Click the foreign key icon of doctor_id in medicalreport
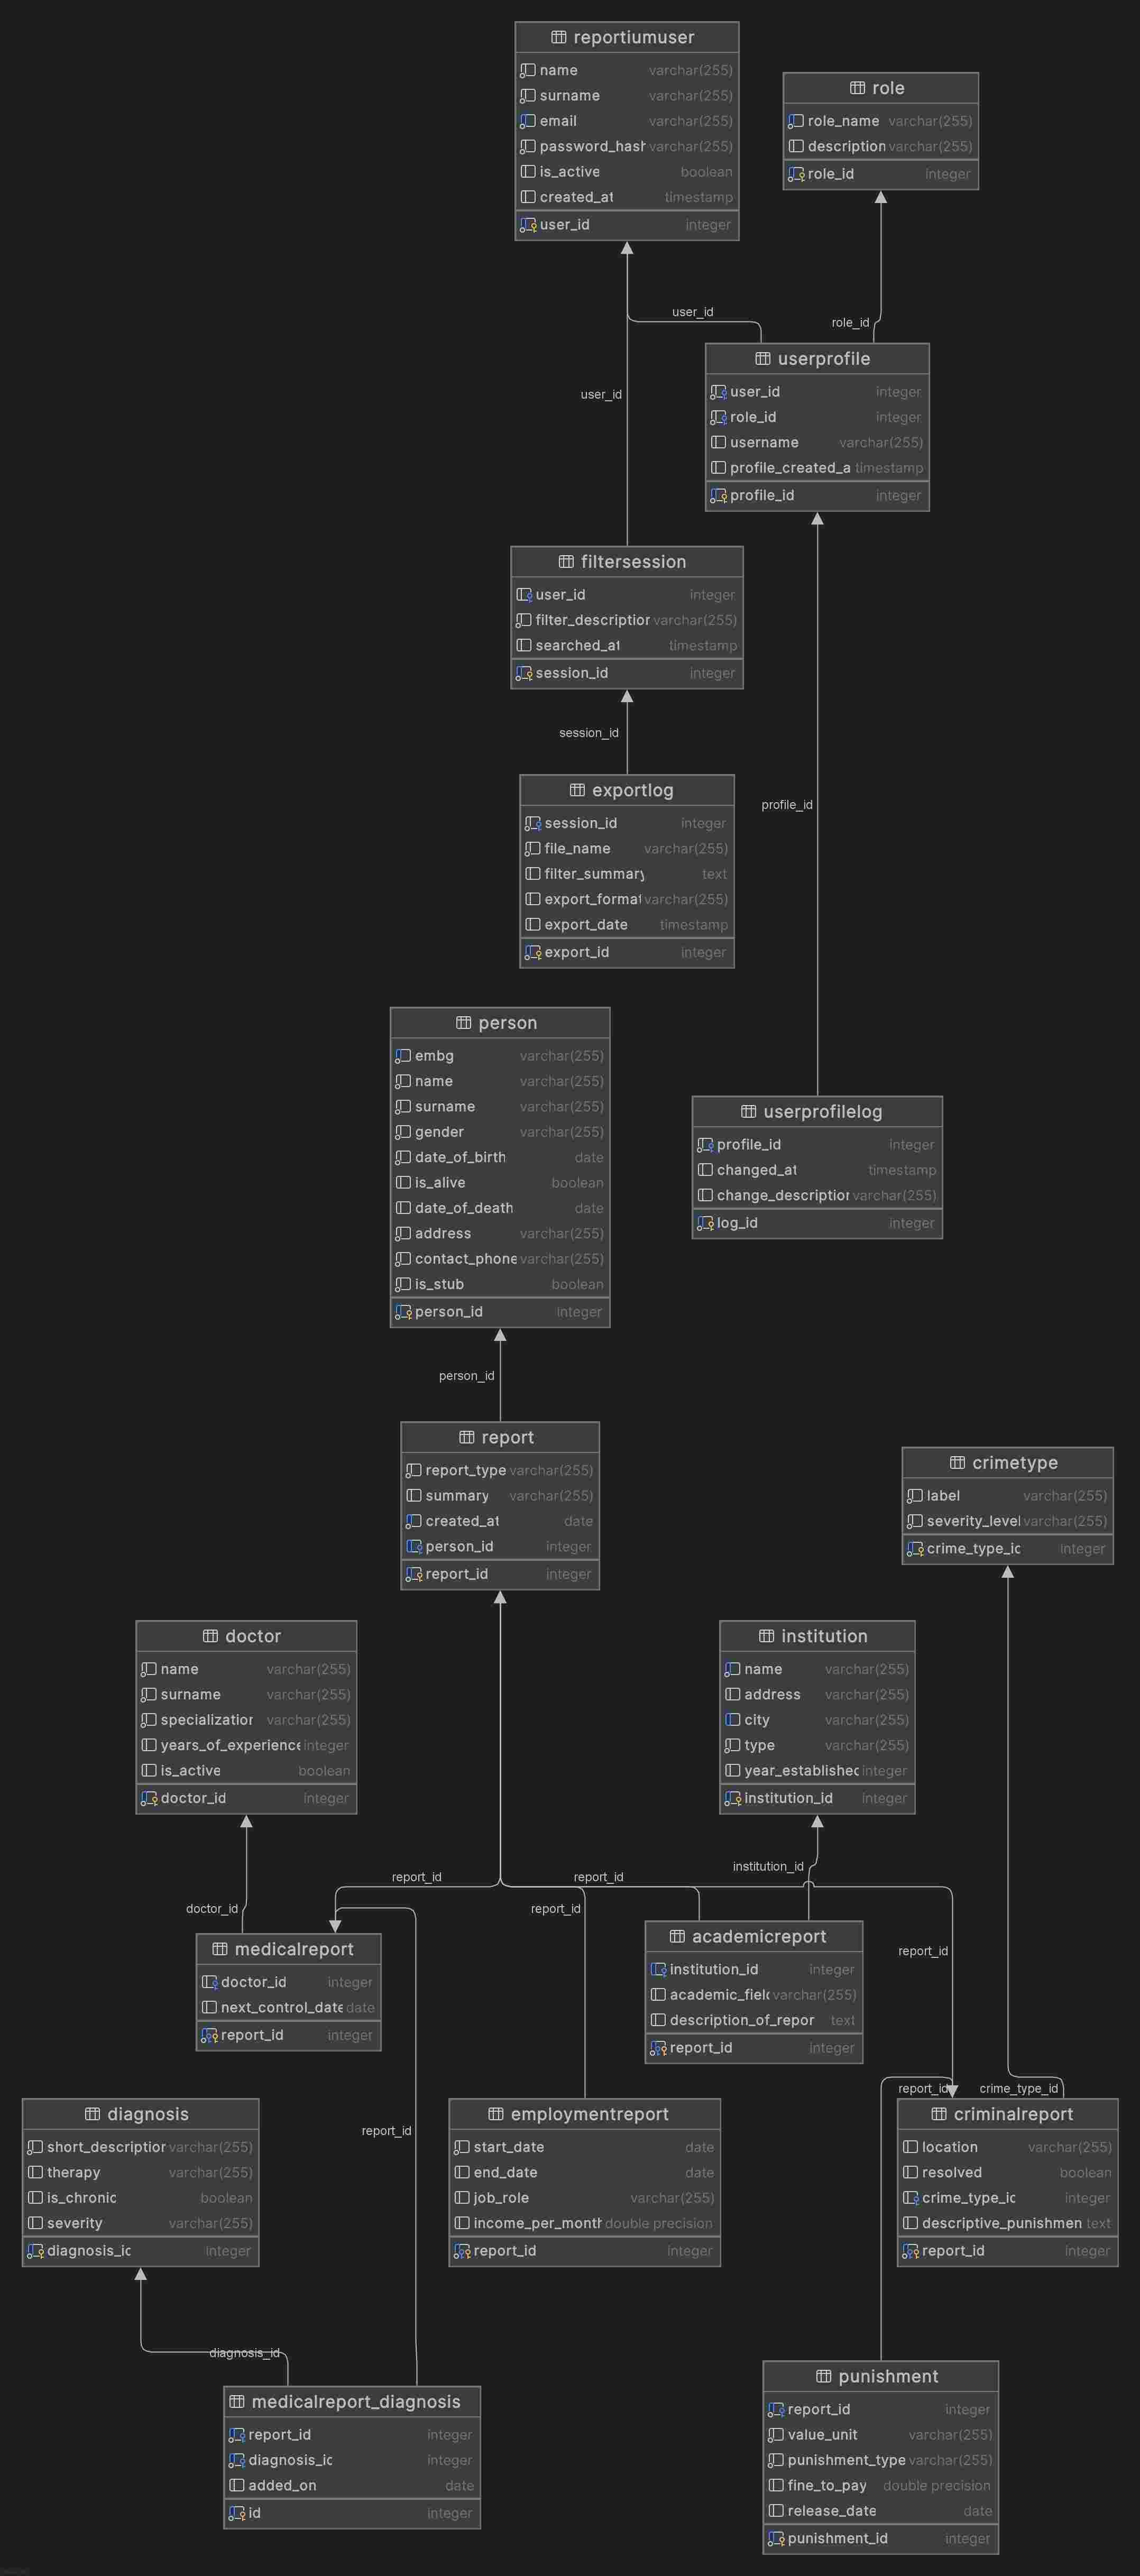The image size is (1140, 2576). (209, 1982)
